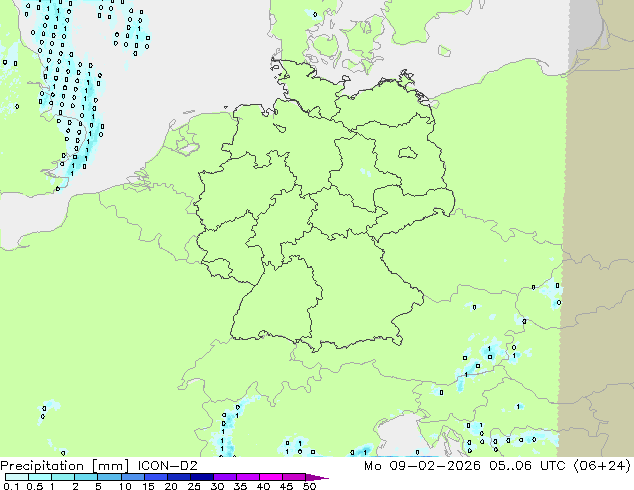The image size is (634, 490).
Task: Click the 30–35 mm purple legend box
Action: (x=225, y=477)
